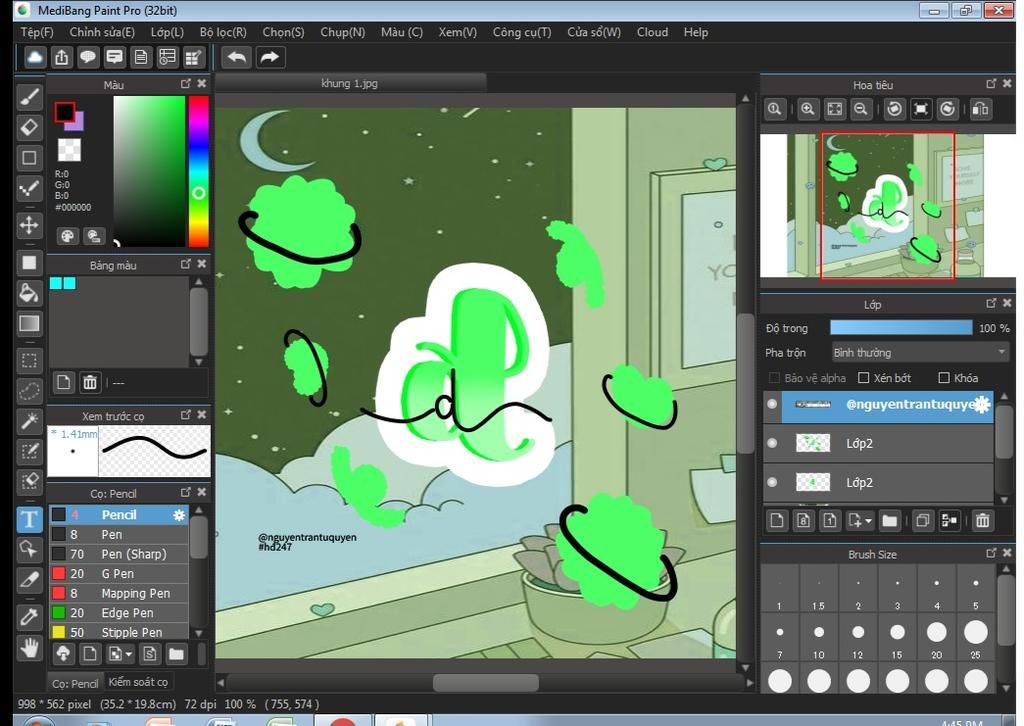Screen dimensions: 1024x726
Task: Select the Move tool
Action: [29, 225]
